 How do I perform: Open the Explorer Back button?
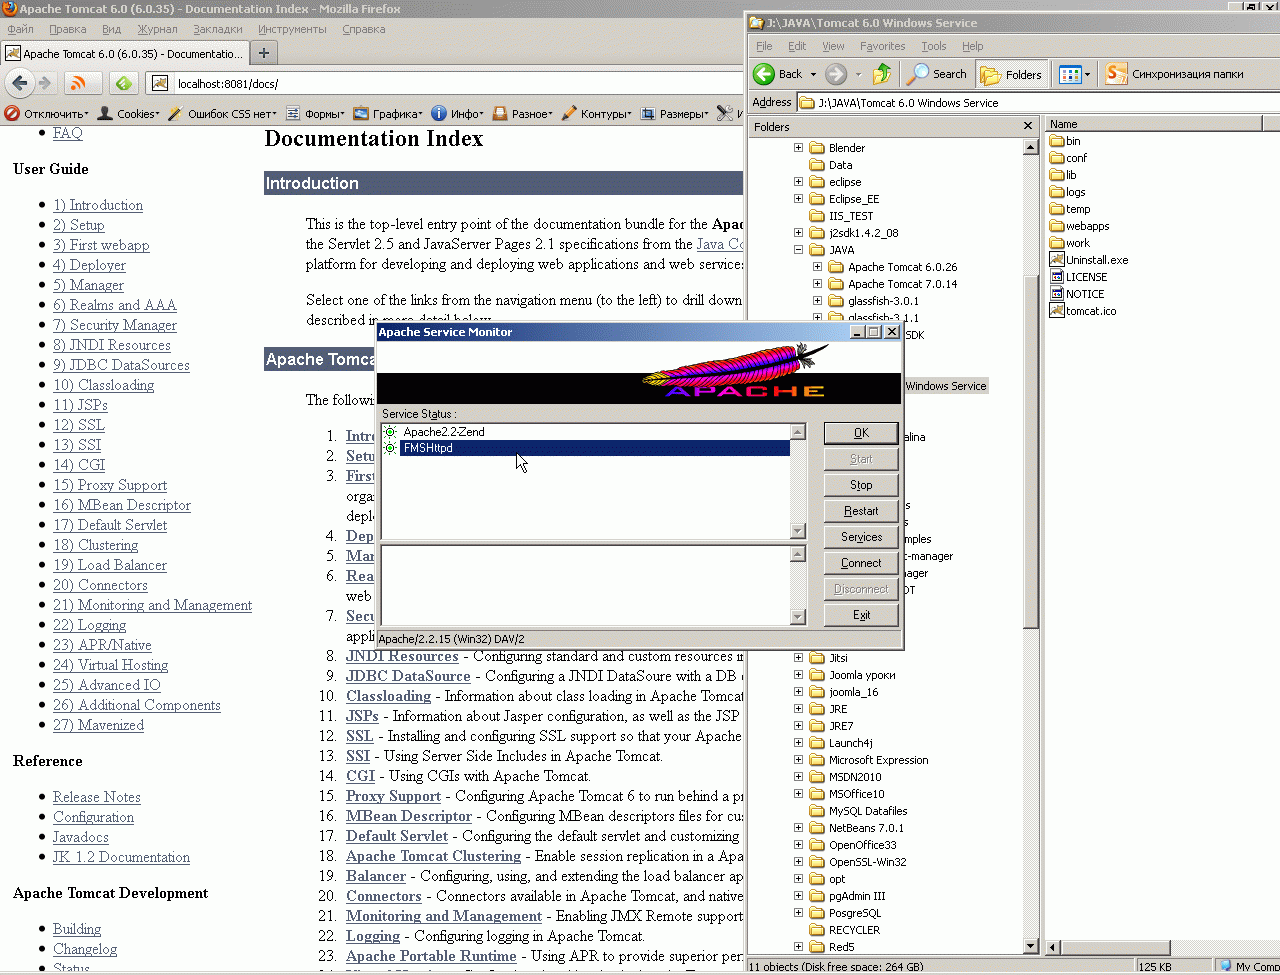(x=779, y=74)
